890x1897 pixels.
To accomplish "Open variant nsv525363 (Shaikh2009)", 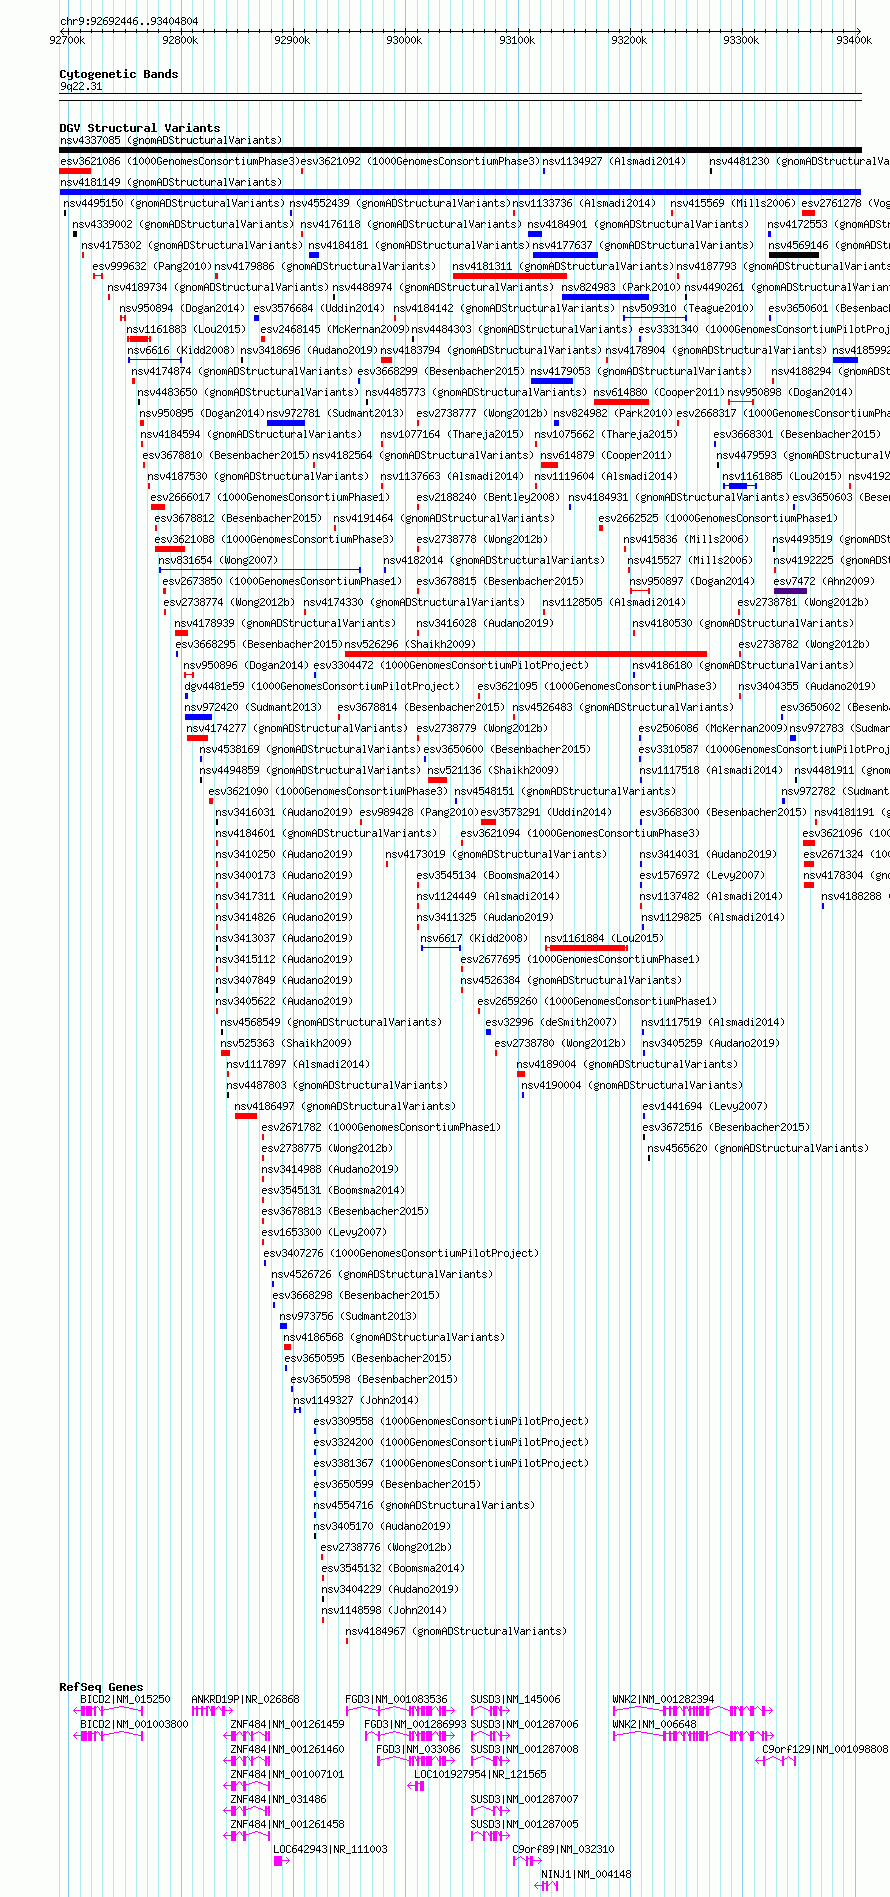I will (x=286, y=1043).
